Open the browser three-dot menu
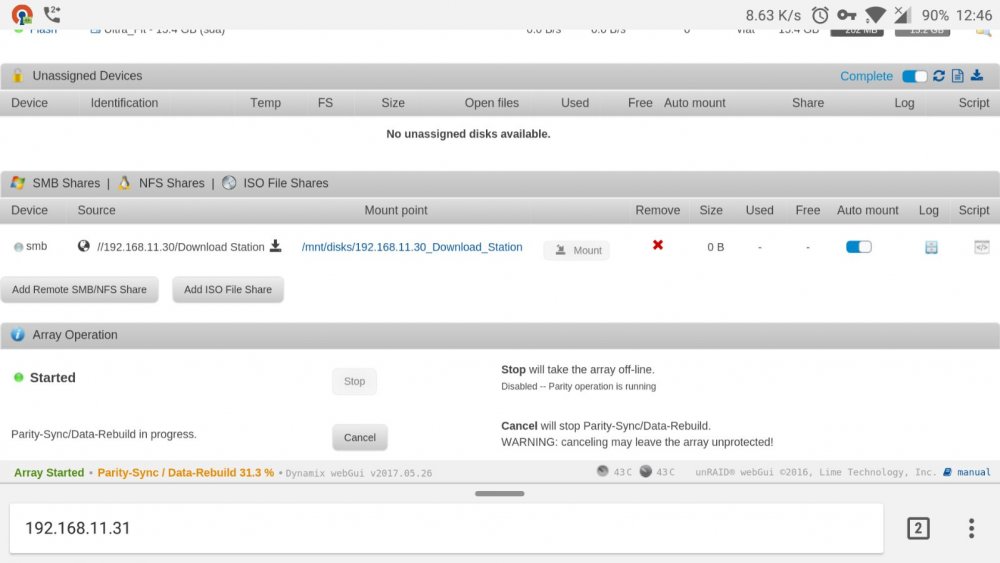 (x=971, y=528)
